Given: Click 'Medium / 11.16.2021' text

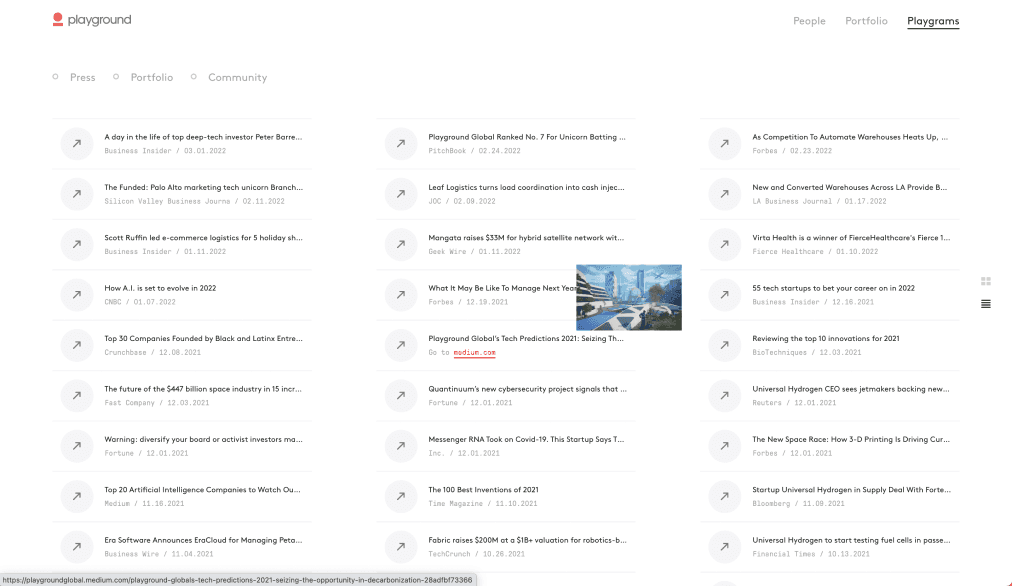Looking at the screenshot, I should pyautogui.click(x=144, y=503).
